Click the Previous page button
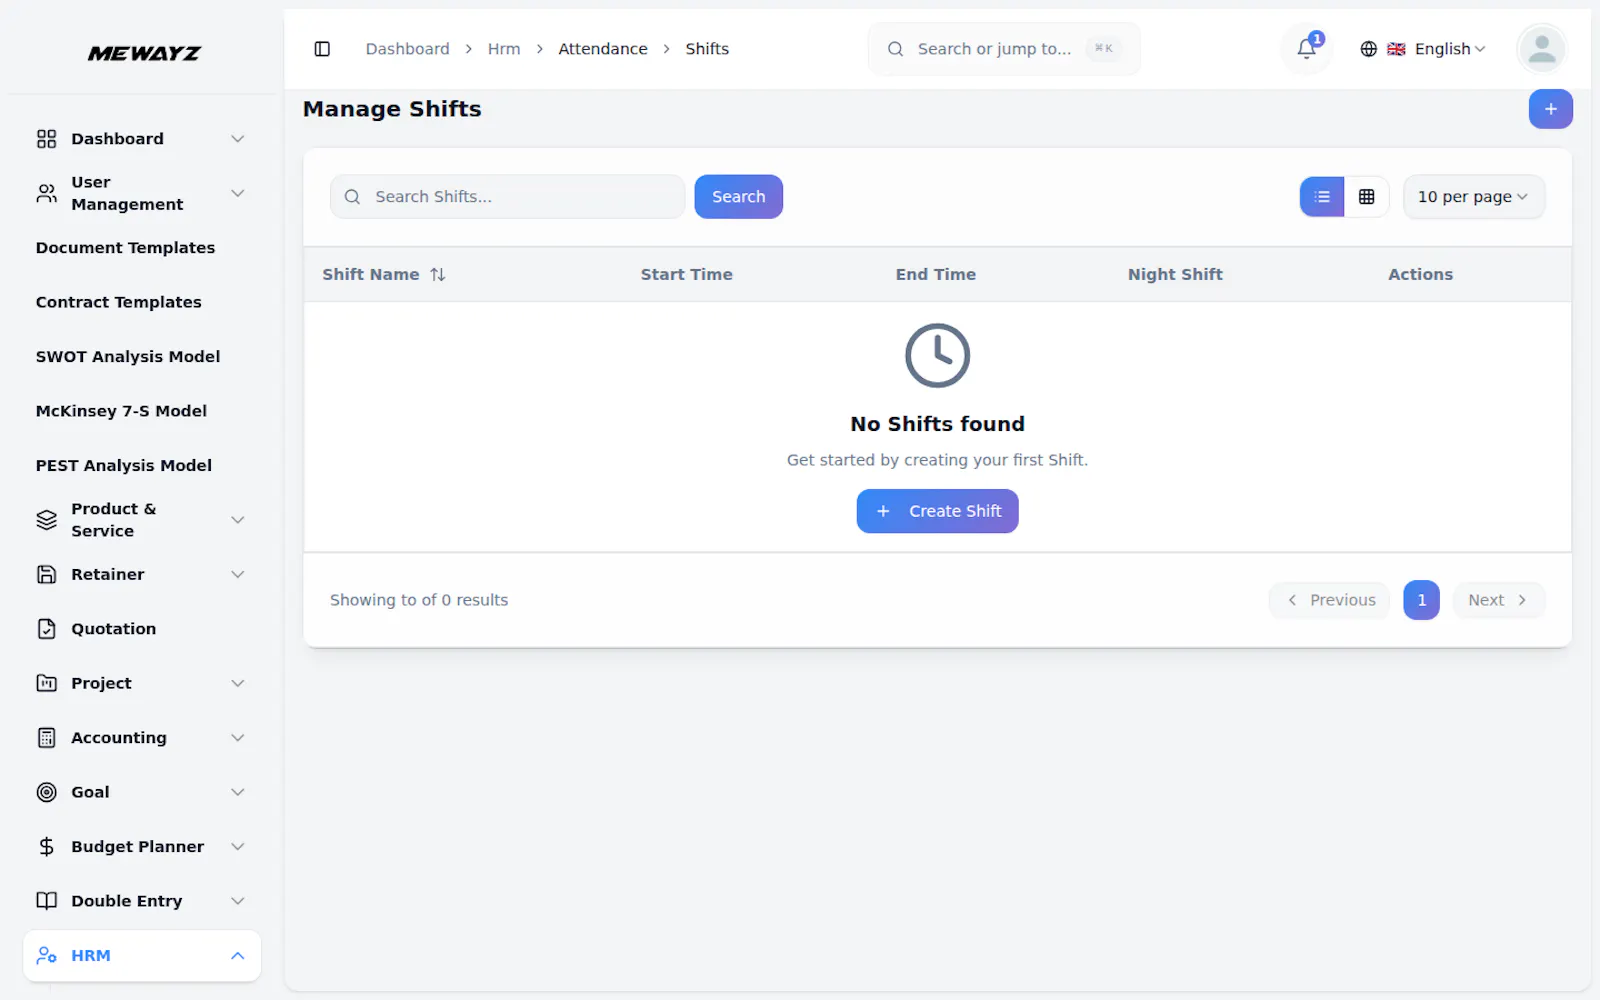The width and height of the screenshot is (1600, 1000). tap(1329, 600)
